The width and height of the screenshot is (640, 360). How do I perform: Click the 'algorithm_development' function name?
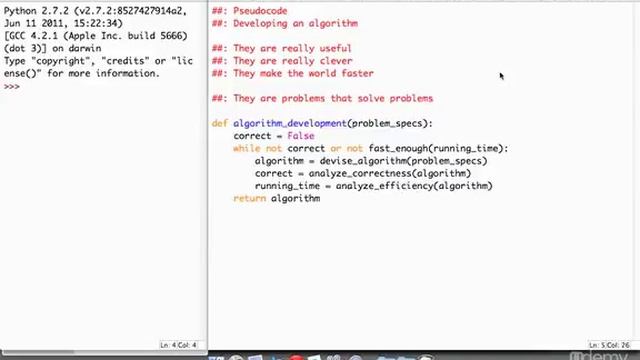[x=290, y=124]
